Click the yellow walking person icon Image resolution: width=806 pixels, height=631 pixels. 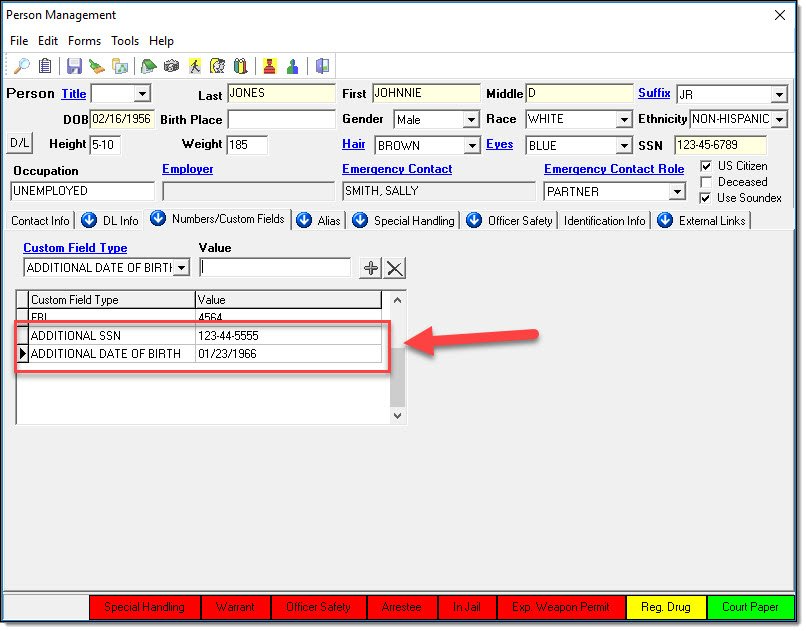tap(194, 67)
